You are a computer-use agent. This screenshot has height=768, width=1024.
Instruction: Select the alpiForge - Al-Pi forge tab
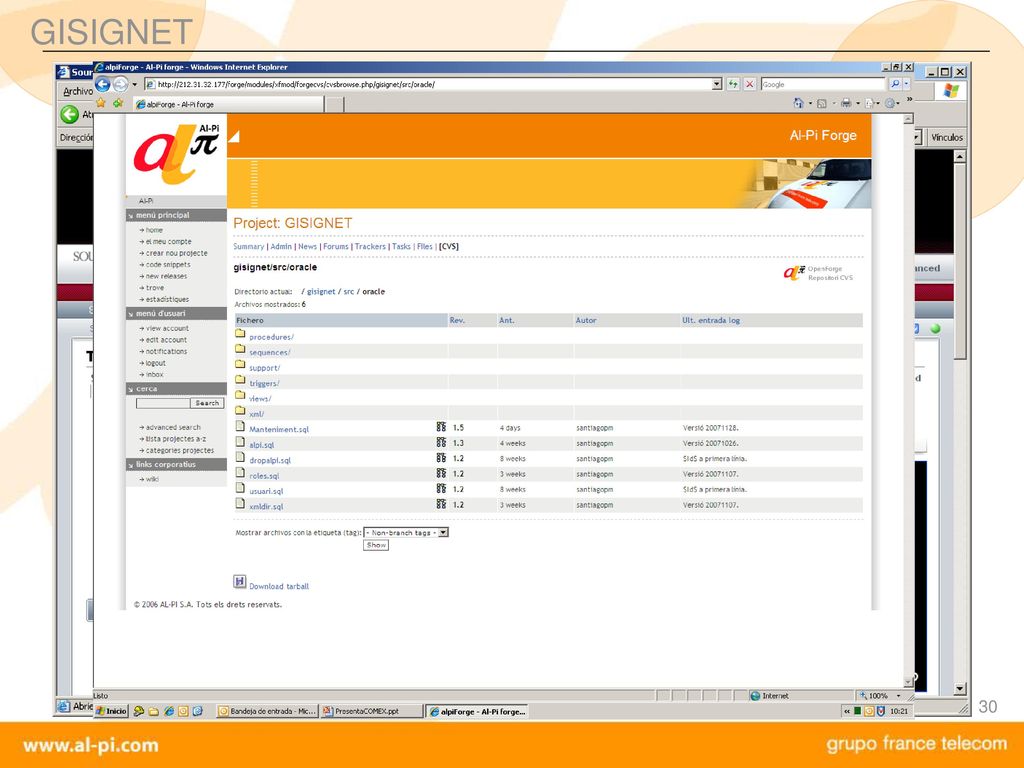tap(228, 104)
